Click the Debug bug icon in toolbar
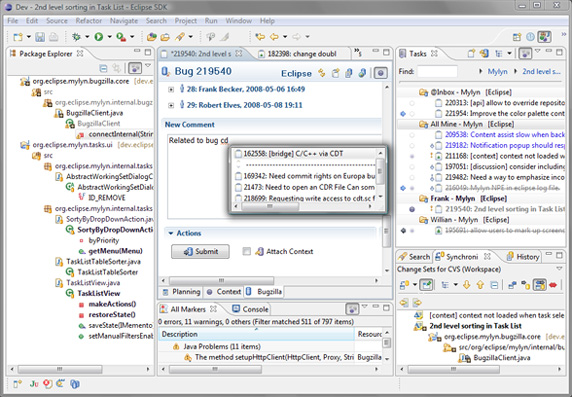The image size is (572, 397). click(x=77, y=36)
